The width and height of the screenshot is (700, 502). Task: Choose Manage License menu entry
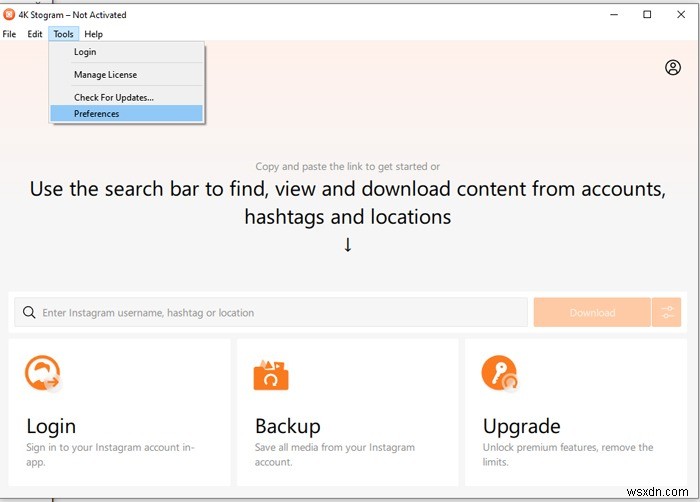(x=105, y=75)
